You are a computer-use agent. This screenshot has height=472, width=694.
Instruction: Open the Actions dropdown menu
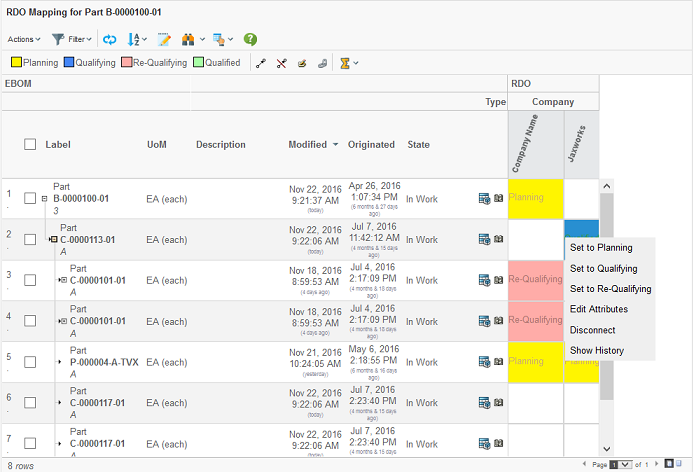[x=24, y=39]
